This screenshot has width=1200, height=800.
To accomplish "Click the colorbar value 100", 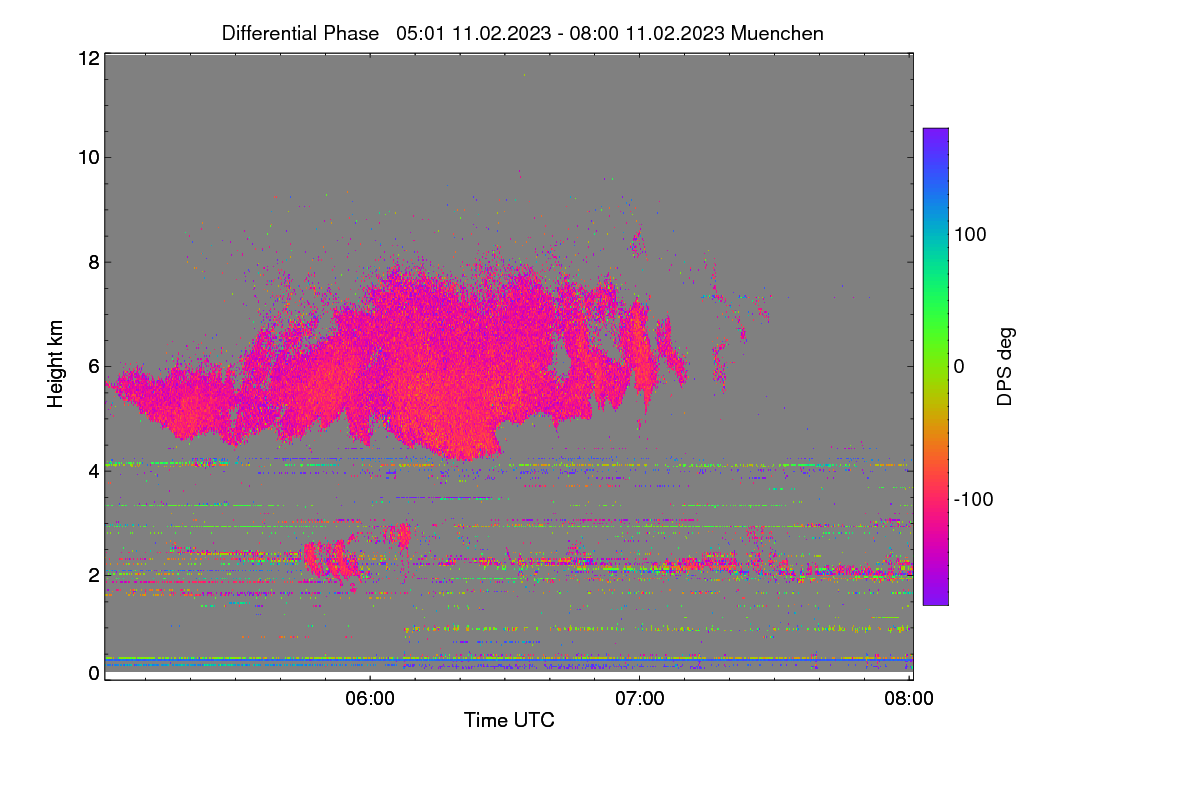I will pos(970,234).
